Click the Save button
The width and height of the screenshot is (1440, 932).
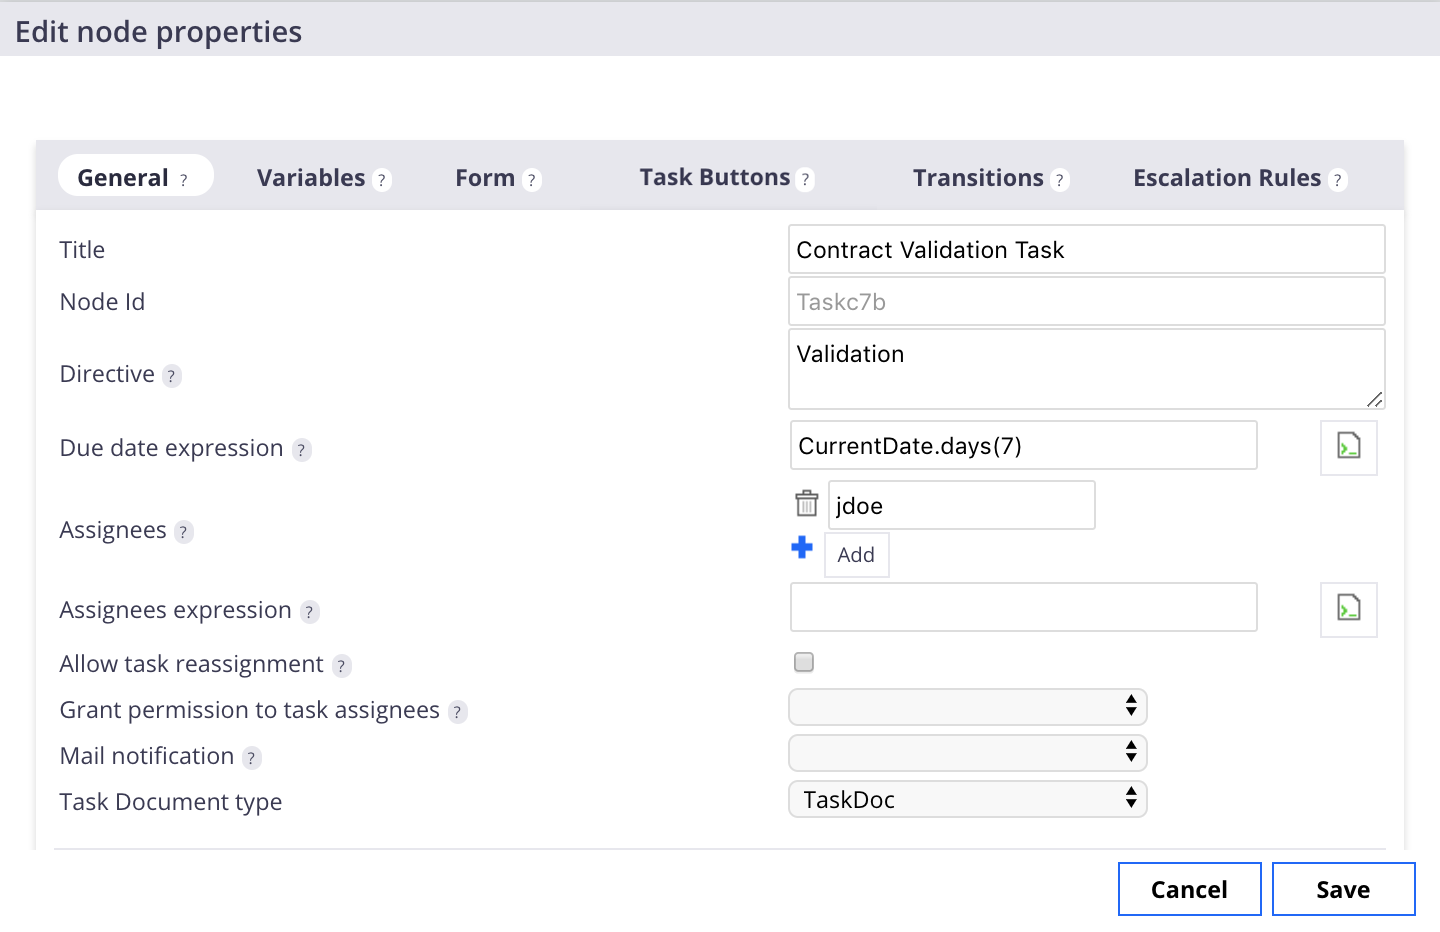pos(1343,889)
